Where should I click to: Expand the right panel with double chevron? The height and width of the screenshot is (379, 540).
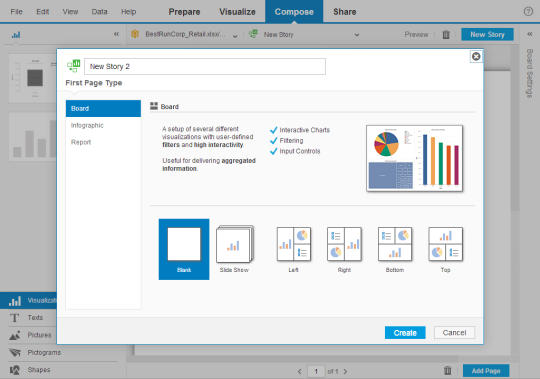point(530,34)
